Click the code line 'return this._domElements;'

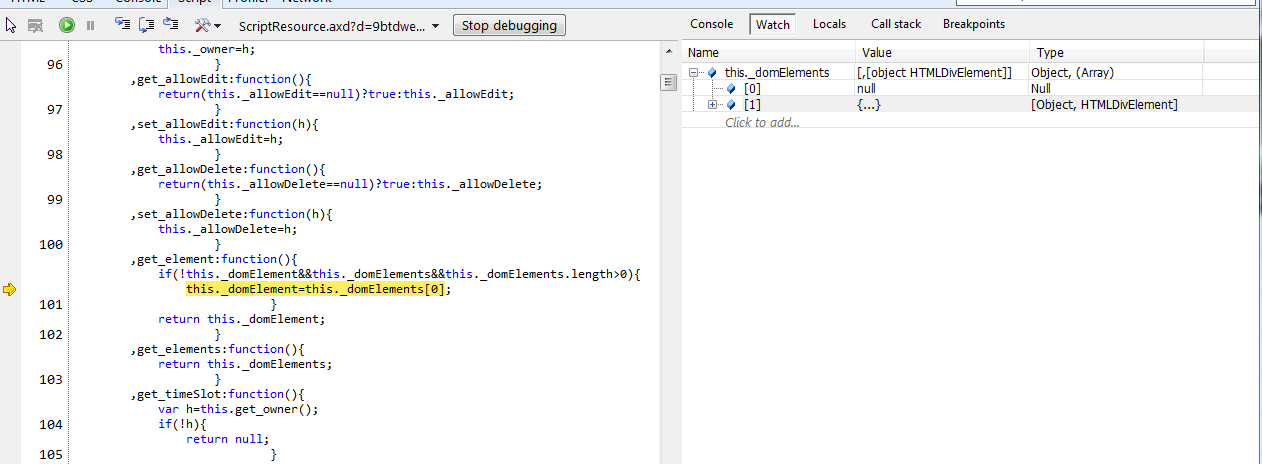245,364
